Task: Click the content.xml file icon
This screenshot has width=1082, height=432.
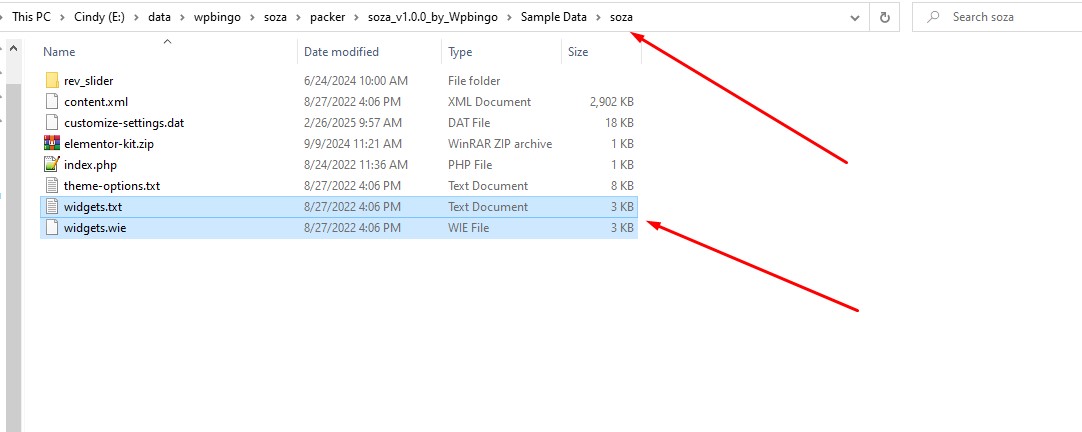Action: pyautogui.click(x=52, y=102)
